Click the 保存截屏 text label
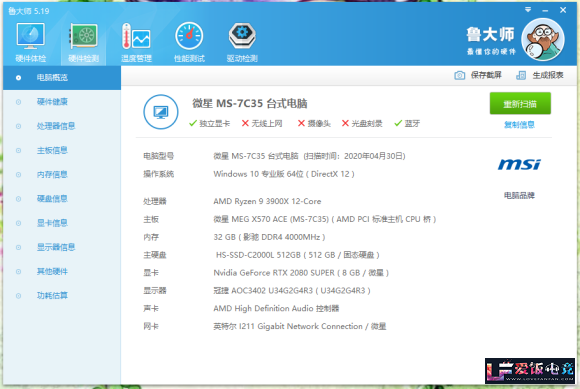The image size is (580, 389). pyautogui.click(x=486, y=75)
